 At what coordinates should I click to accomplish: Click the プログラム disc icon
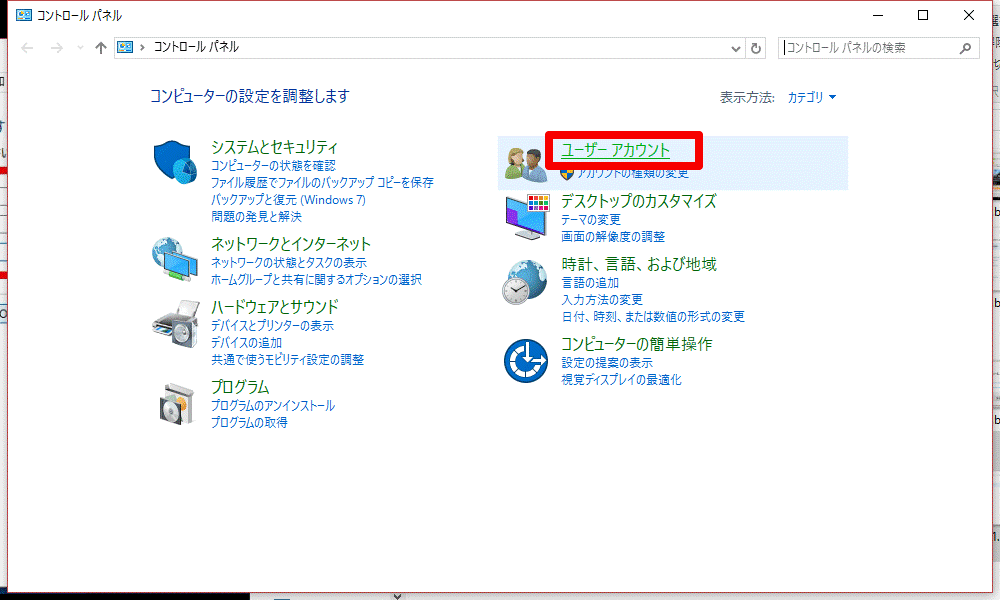coord(176,403)
